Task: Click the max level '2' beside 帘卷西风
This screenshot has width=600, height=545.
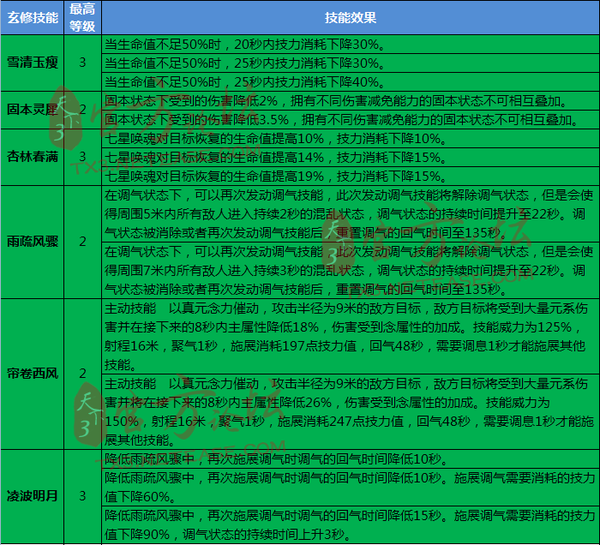Action: (82, 374)
